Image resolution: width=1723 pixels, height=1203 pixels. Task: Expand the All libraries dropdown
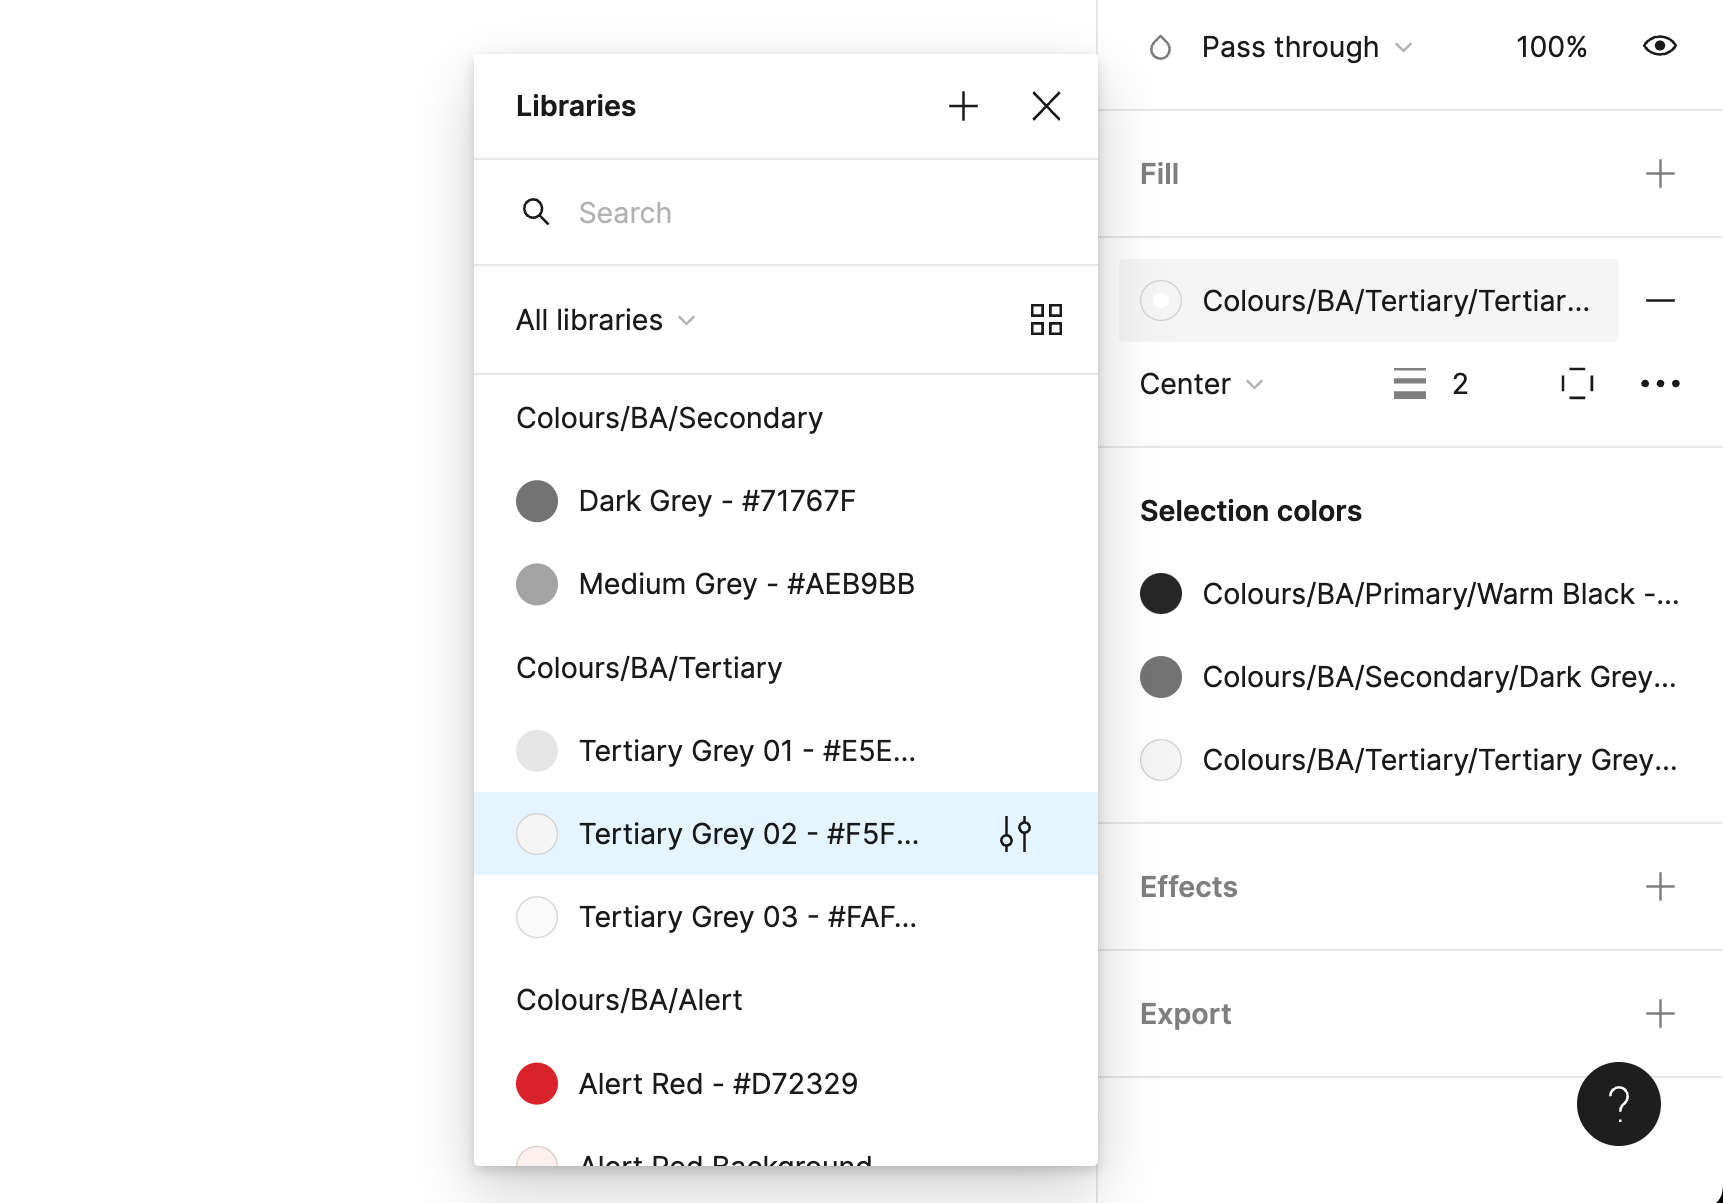click(x=605, y=320)
